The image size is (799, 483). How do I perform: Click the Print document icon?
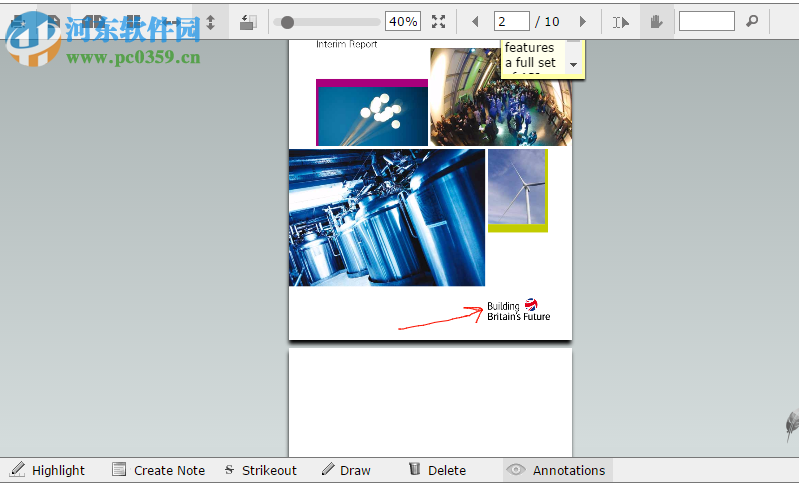(x=19, y=21)
